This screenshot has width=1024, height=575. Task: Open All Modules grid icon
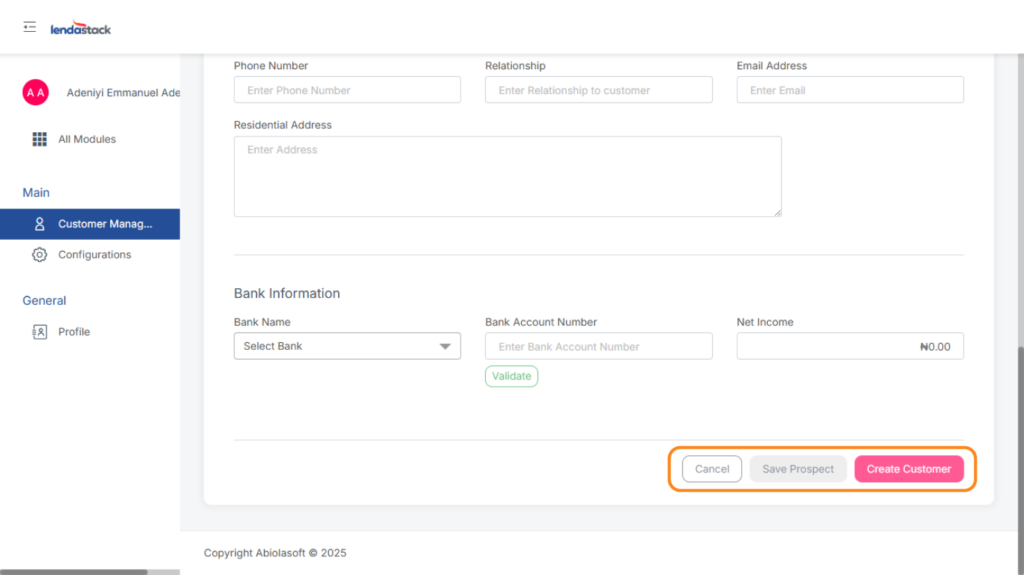40,139
